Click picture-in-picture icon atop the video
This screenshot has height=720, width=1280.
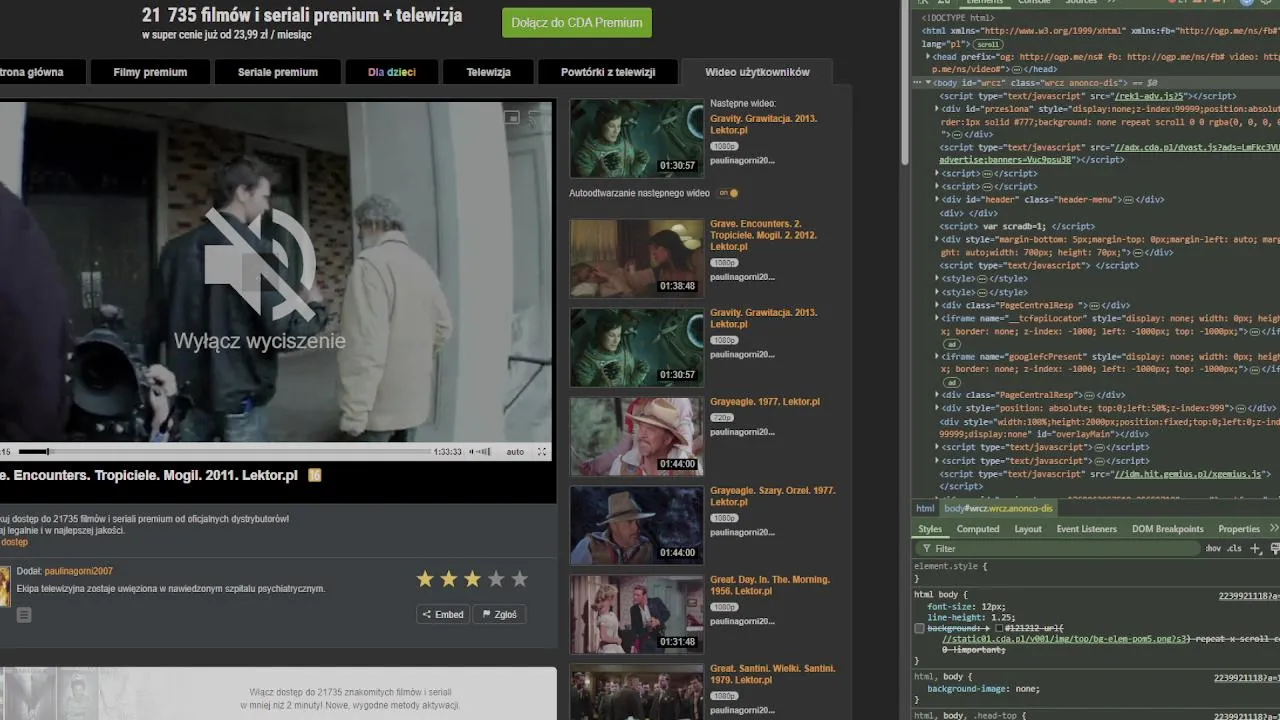coord(512,118)
